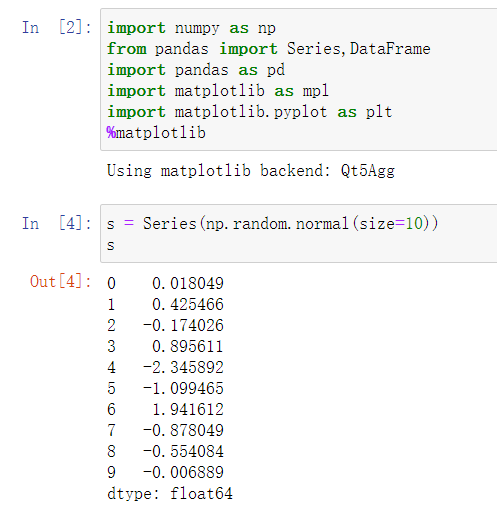Click the 'import matplotlib as mpl' line
Viewport: 497px width, 513px height.
(218, 91)
